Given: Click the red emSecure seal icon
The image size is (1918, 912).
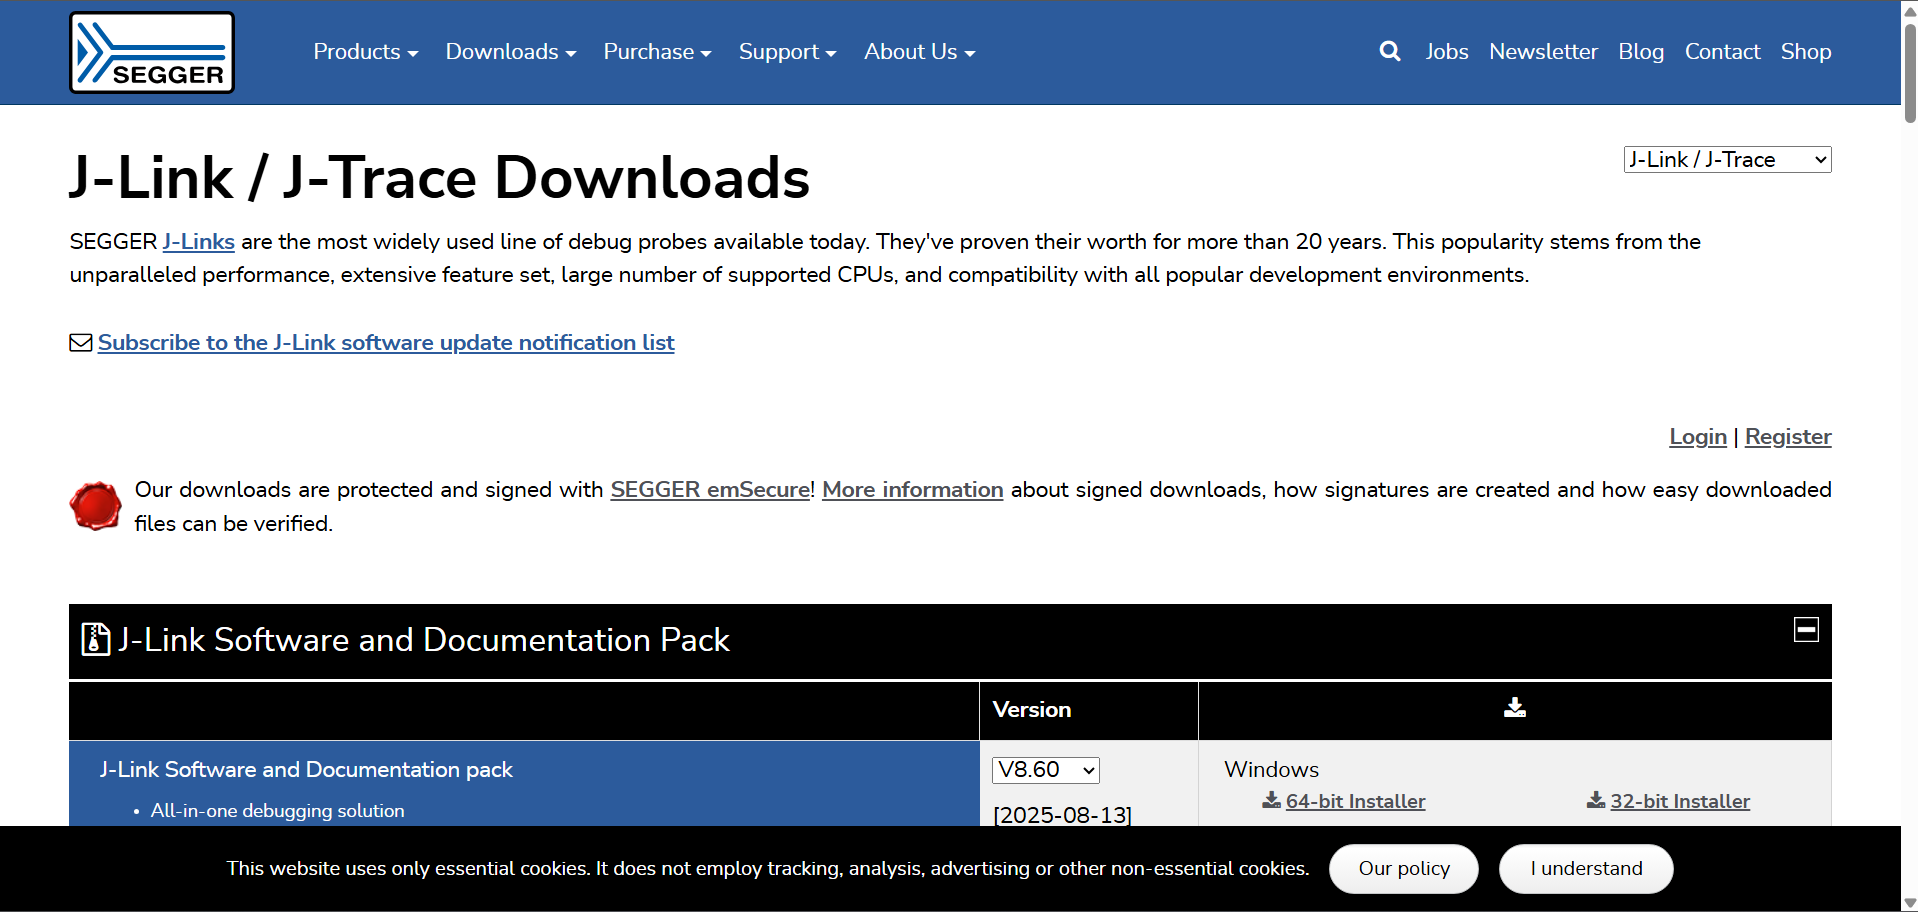Looking at the screenshot, I should 96,506.
